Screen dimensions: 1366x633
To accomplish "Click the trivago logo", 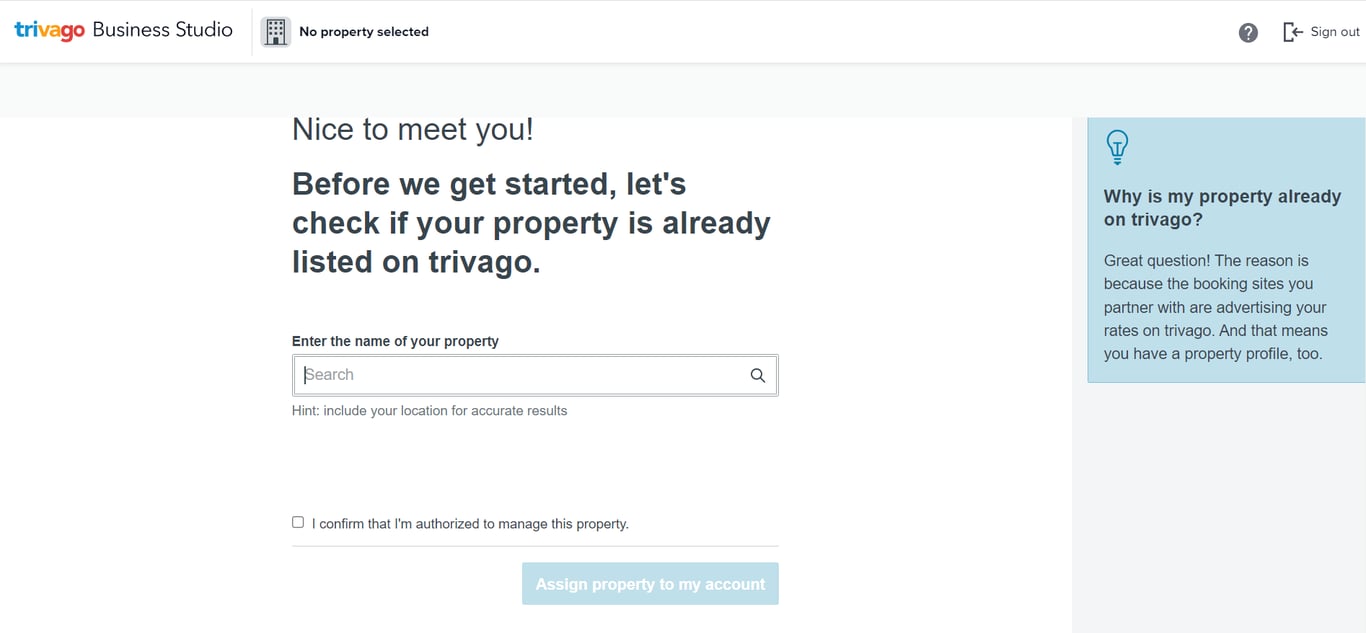I will point(49,31).
